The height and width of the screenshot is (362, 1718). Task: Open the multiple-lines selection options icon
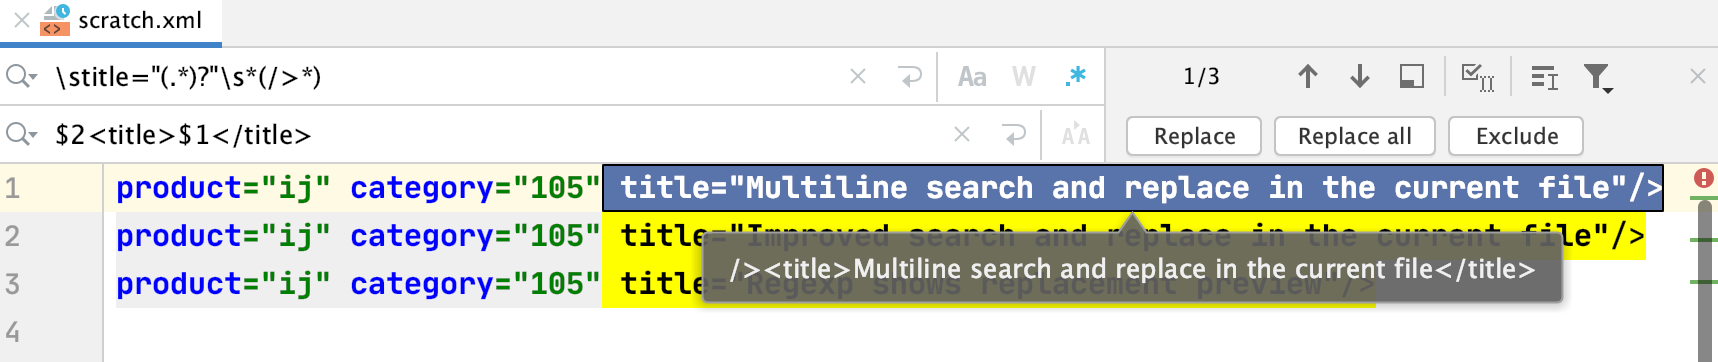[x=1544, y=77]
